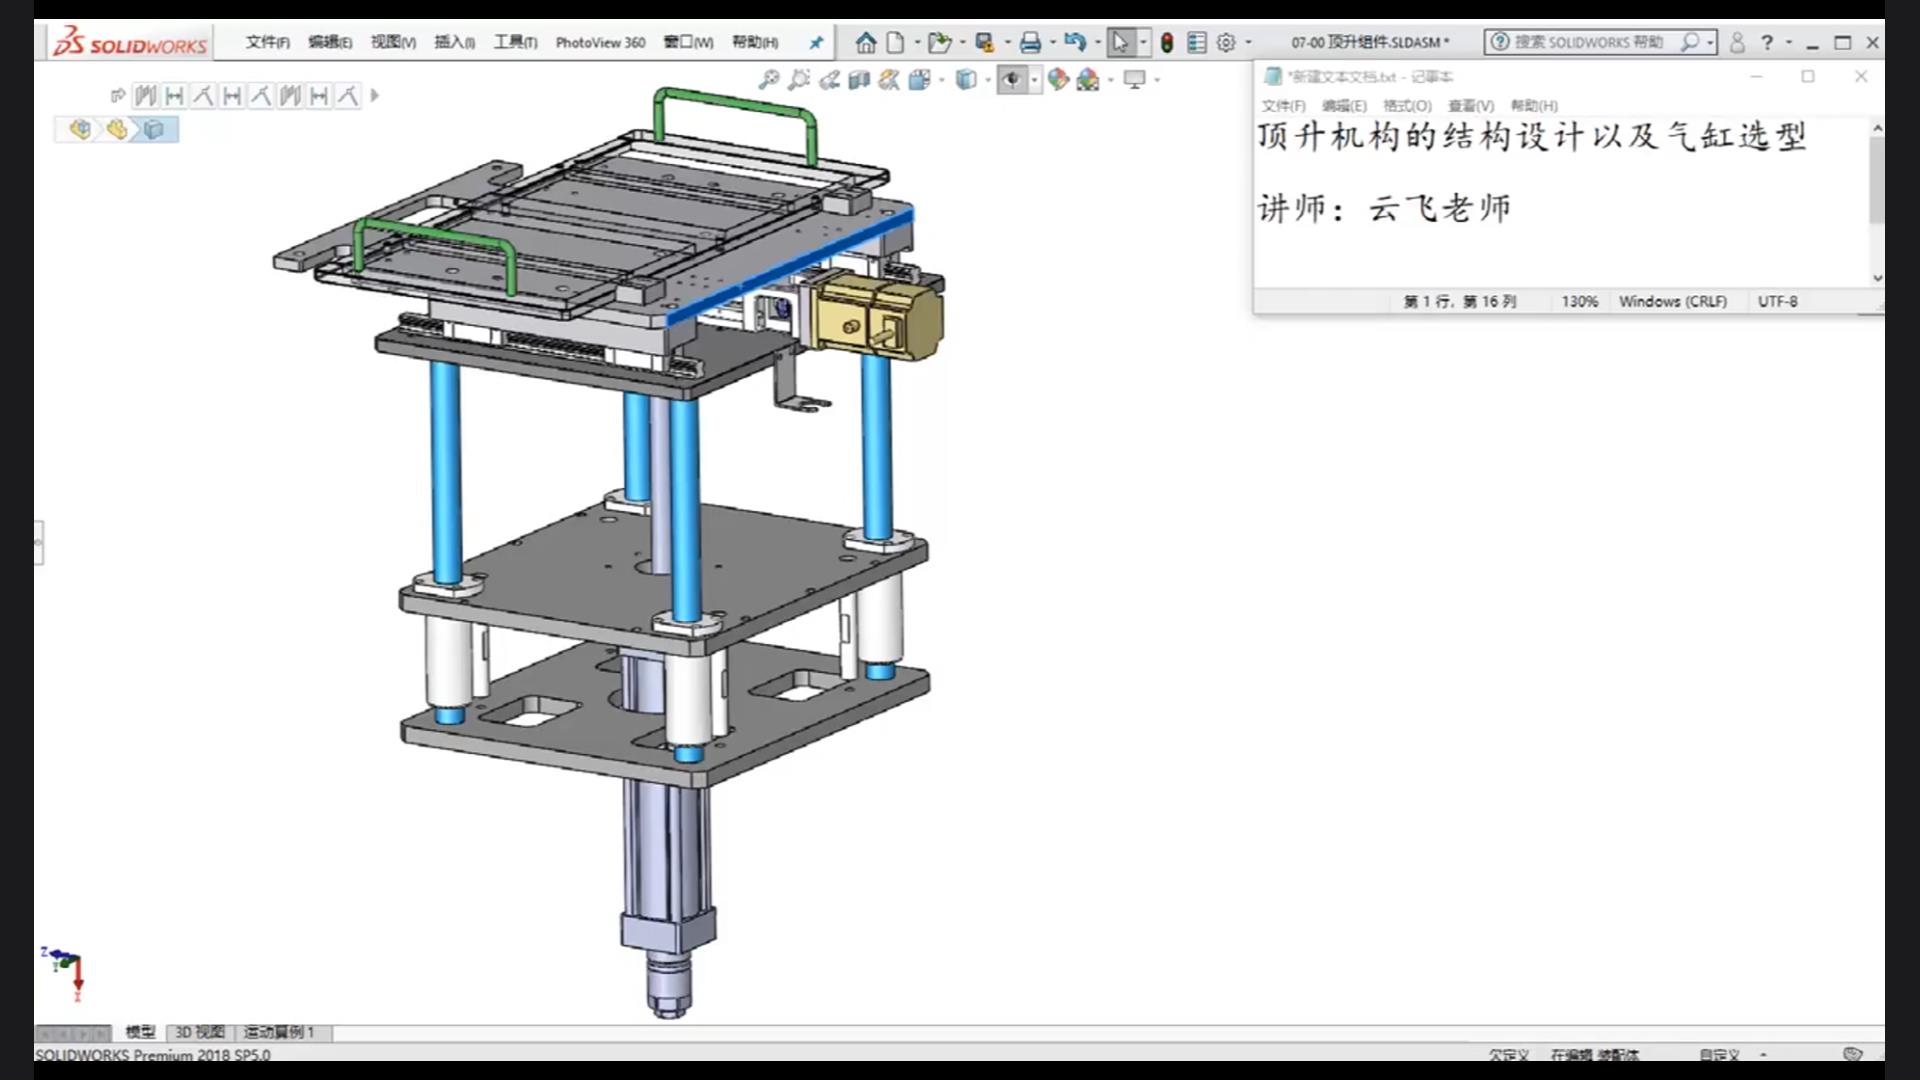Click the Print icon
1920x1080 pixels.
(1030, 42)
